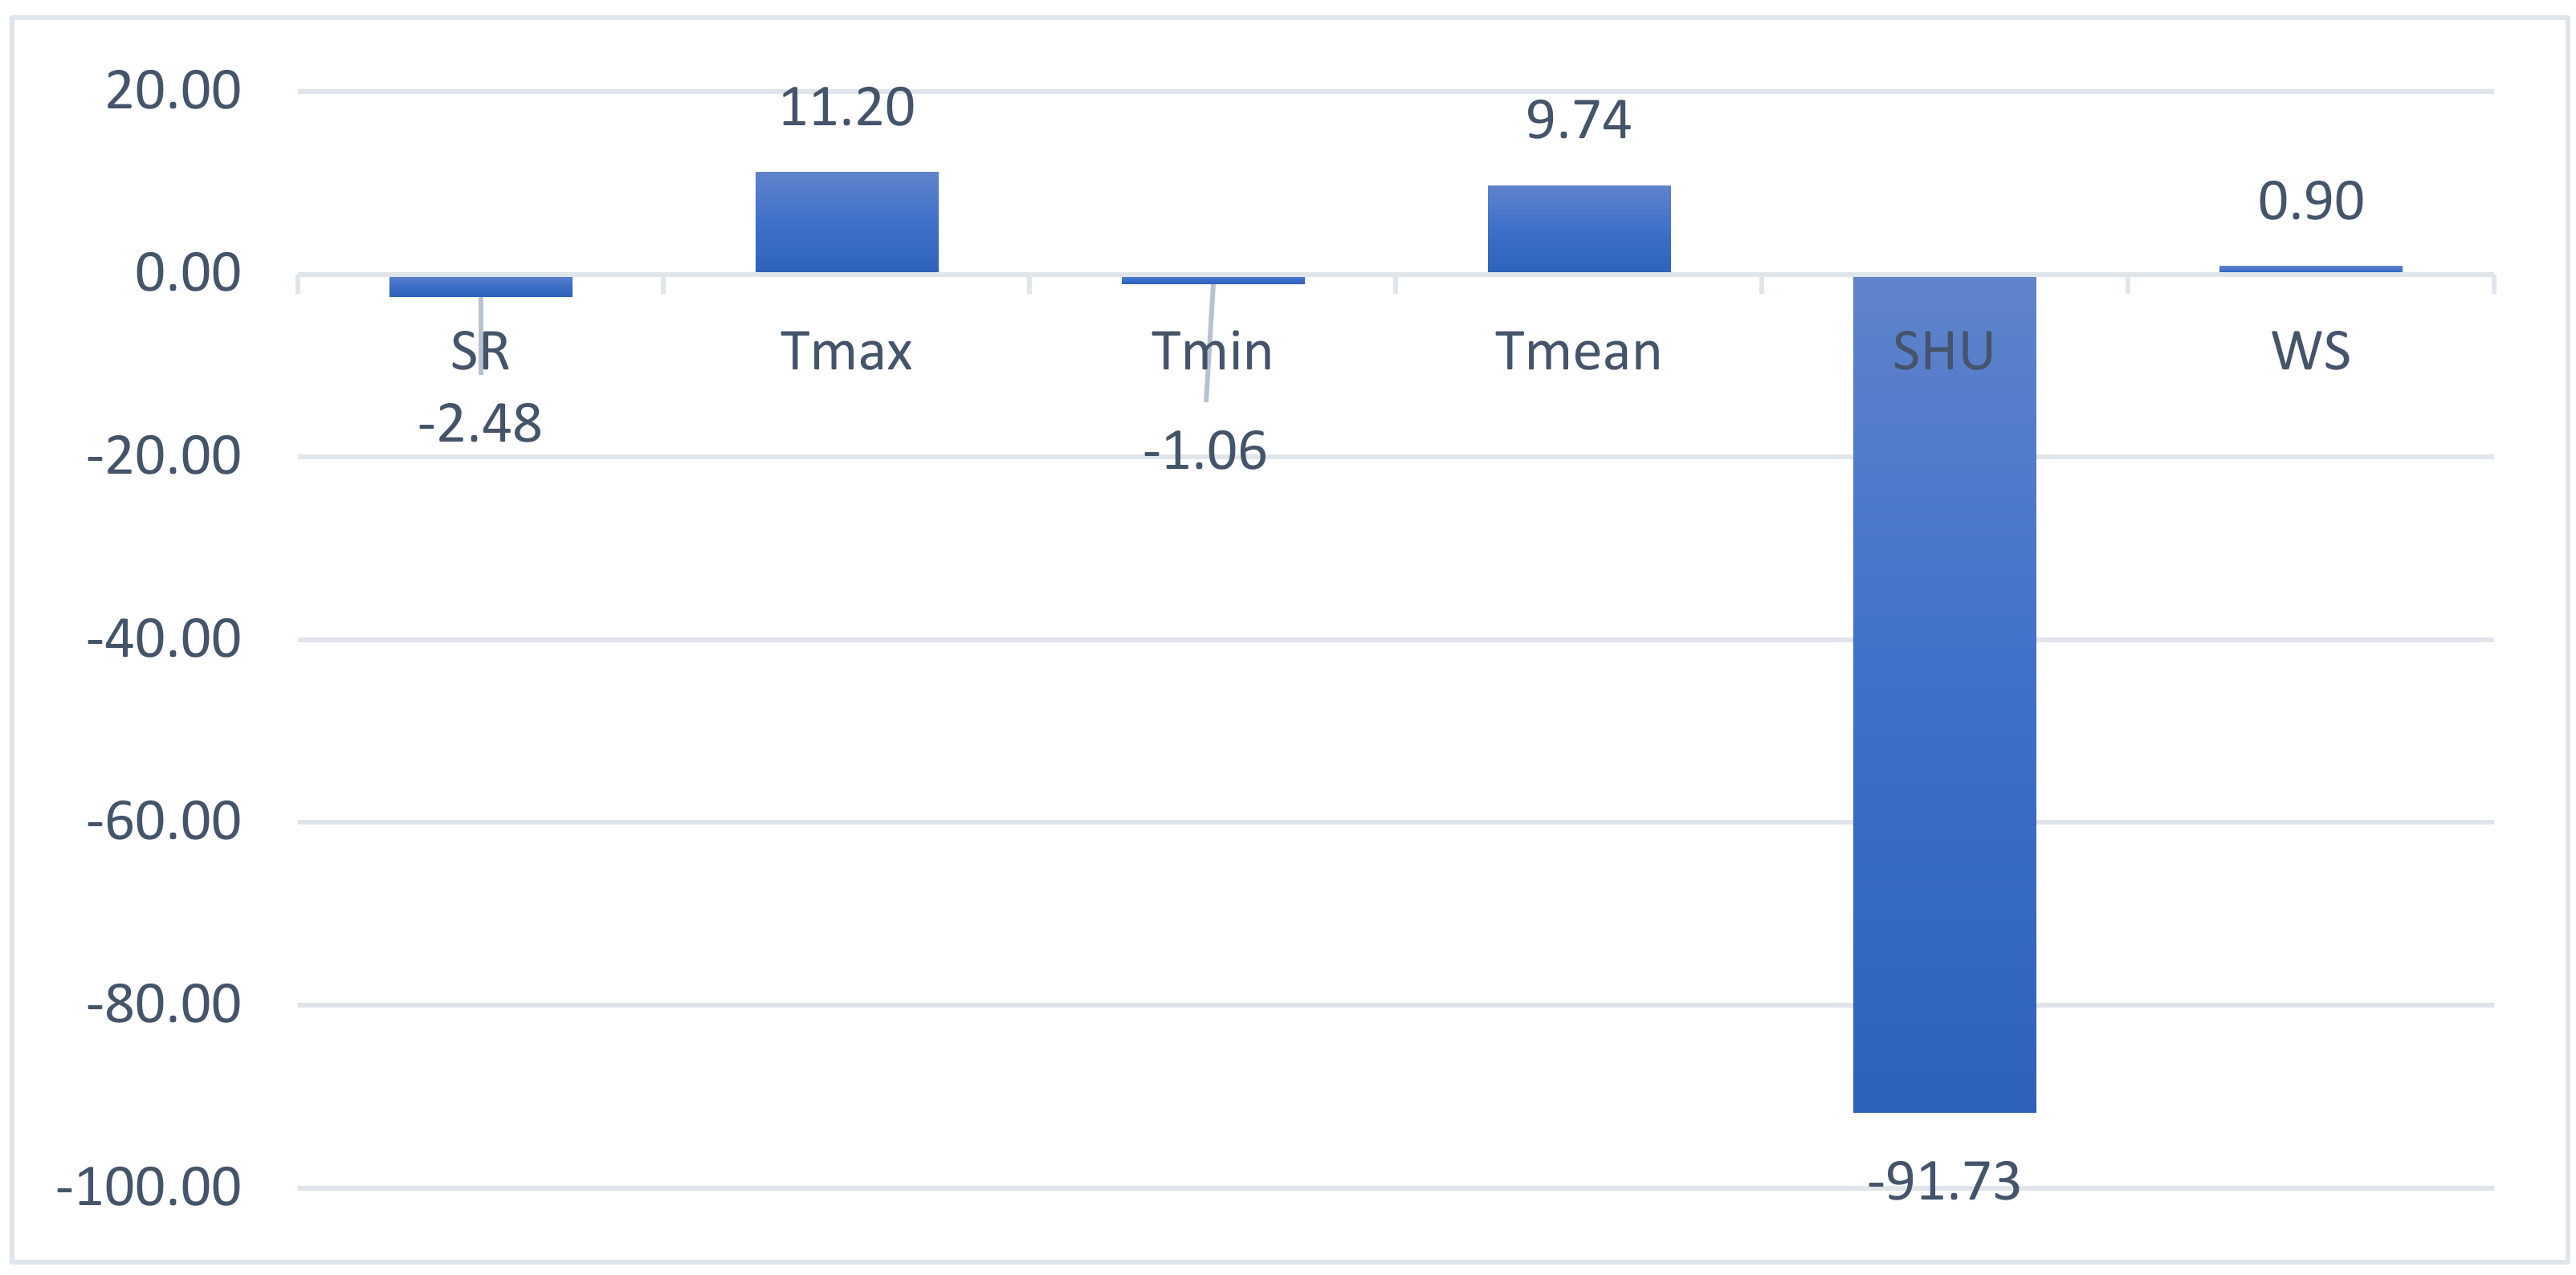
Task: Select the Tmean bar
Action: point(1578,229)
